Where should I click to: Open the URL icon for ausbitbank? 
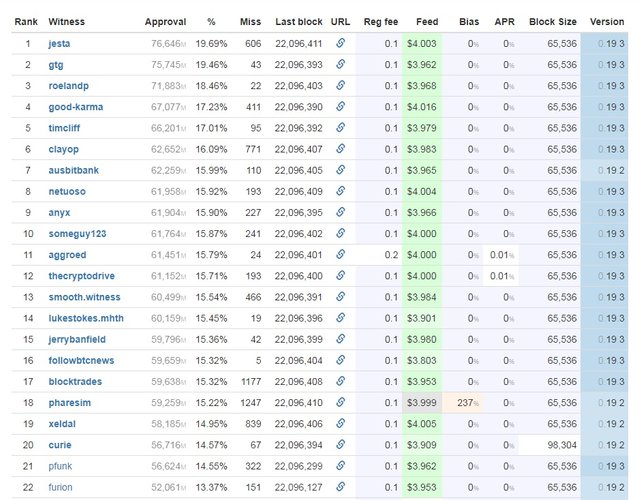coord(340,170)
